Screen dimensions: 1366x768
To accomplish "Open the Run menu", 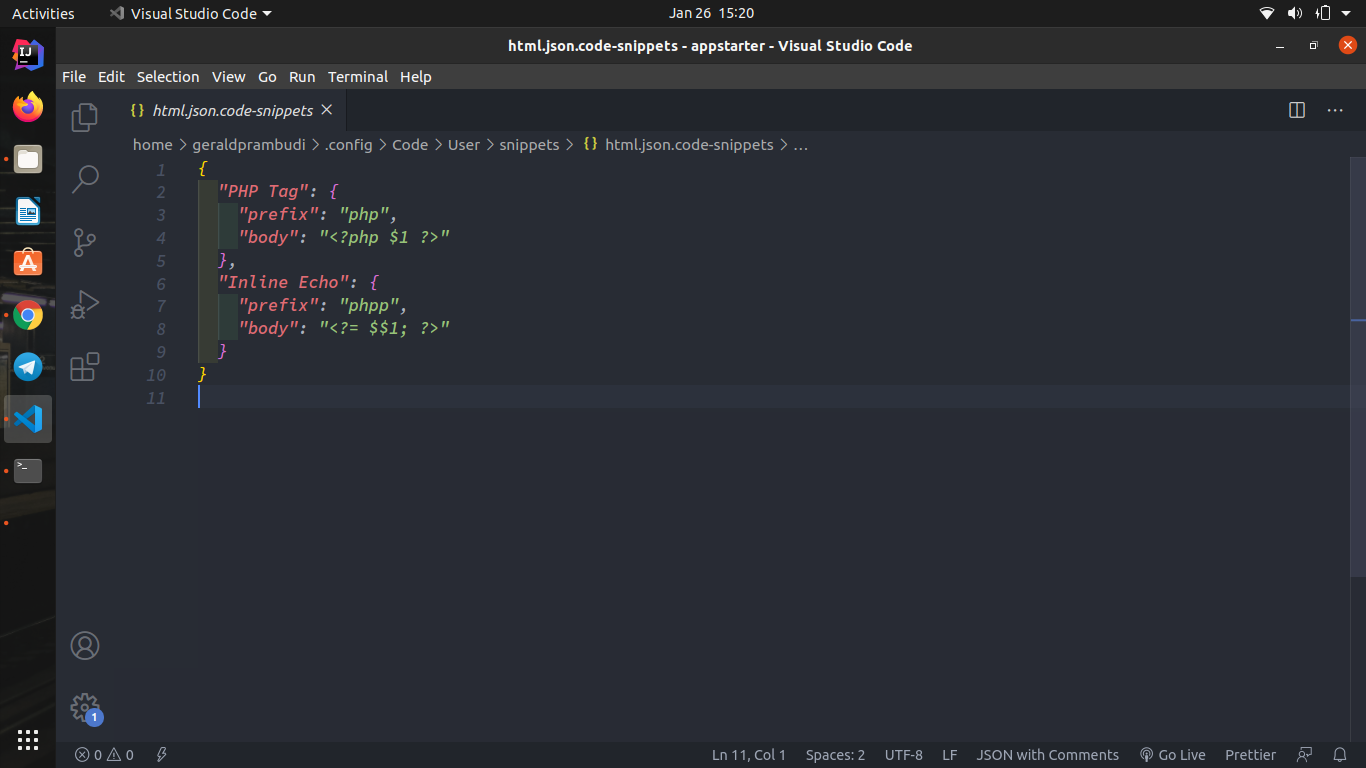I will pyautogui.click(x=302, y=77).
